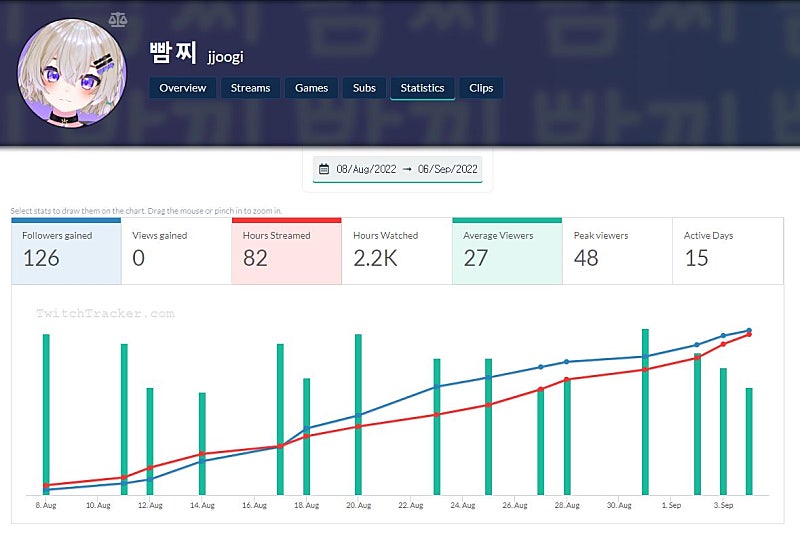Image resolution: width=800 pixels, height=535 pixels.
Task: Open the date range picker field
Action: [x=397, y=169]
